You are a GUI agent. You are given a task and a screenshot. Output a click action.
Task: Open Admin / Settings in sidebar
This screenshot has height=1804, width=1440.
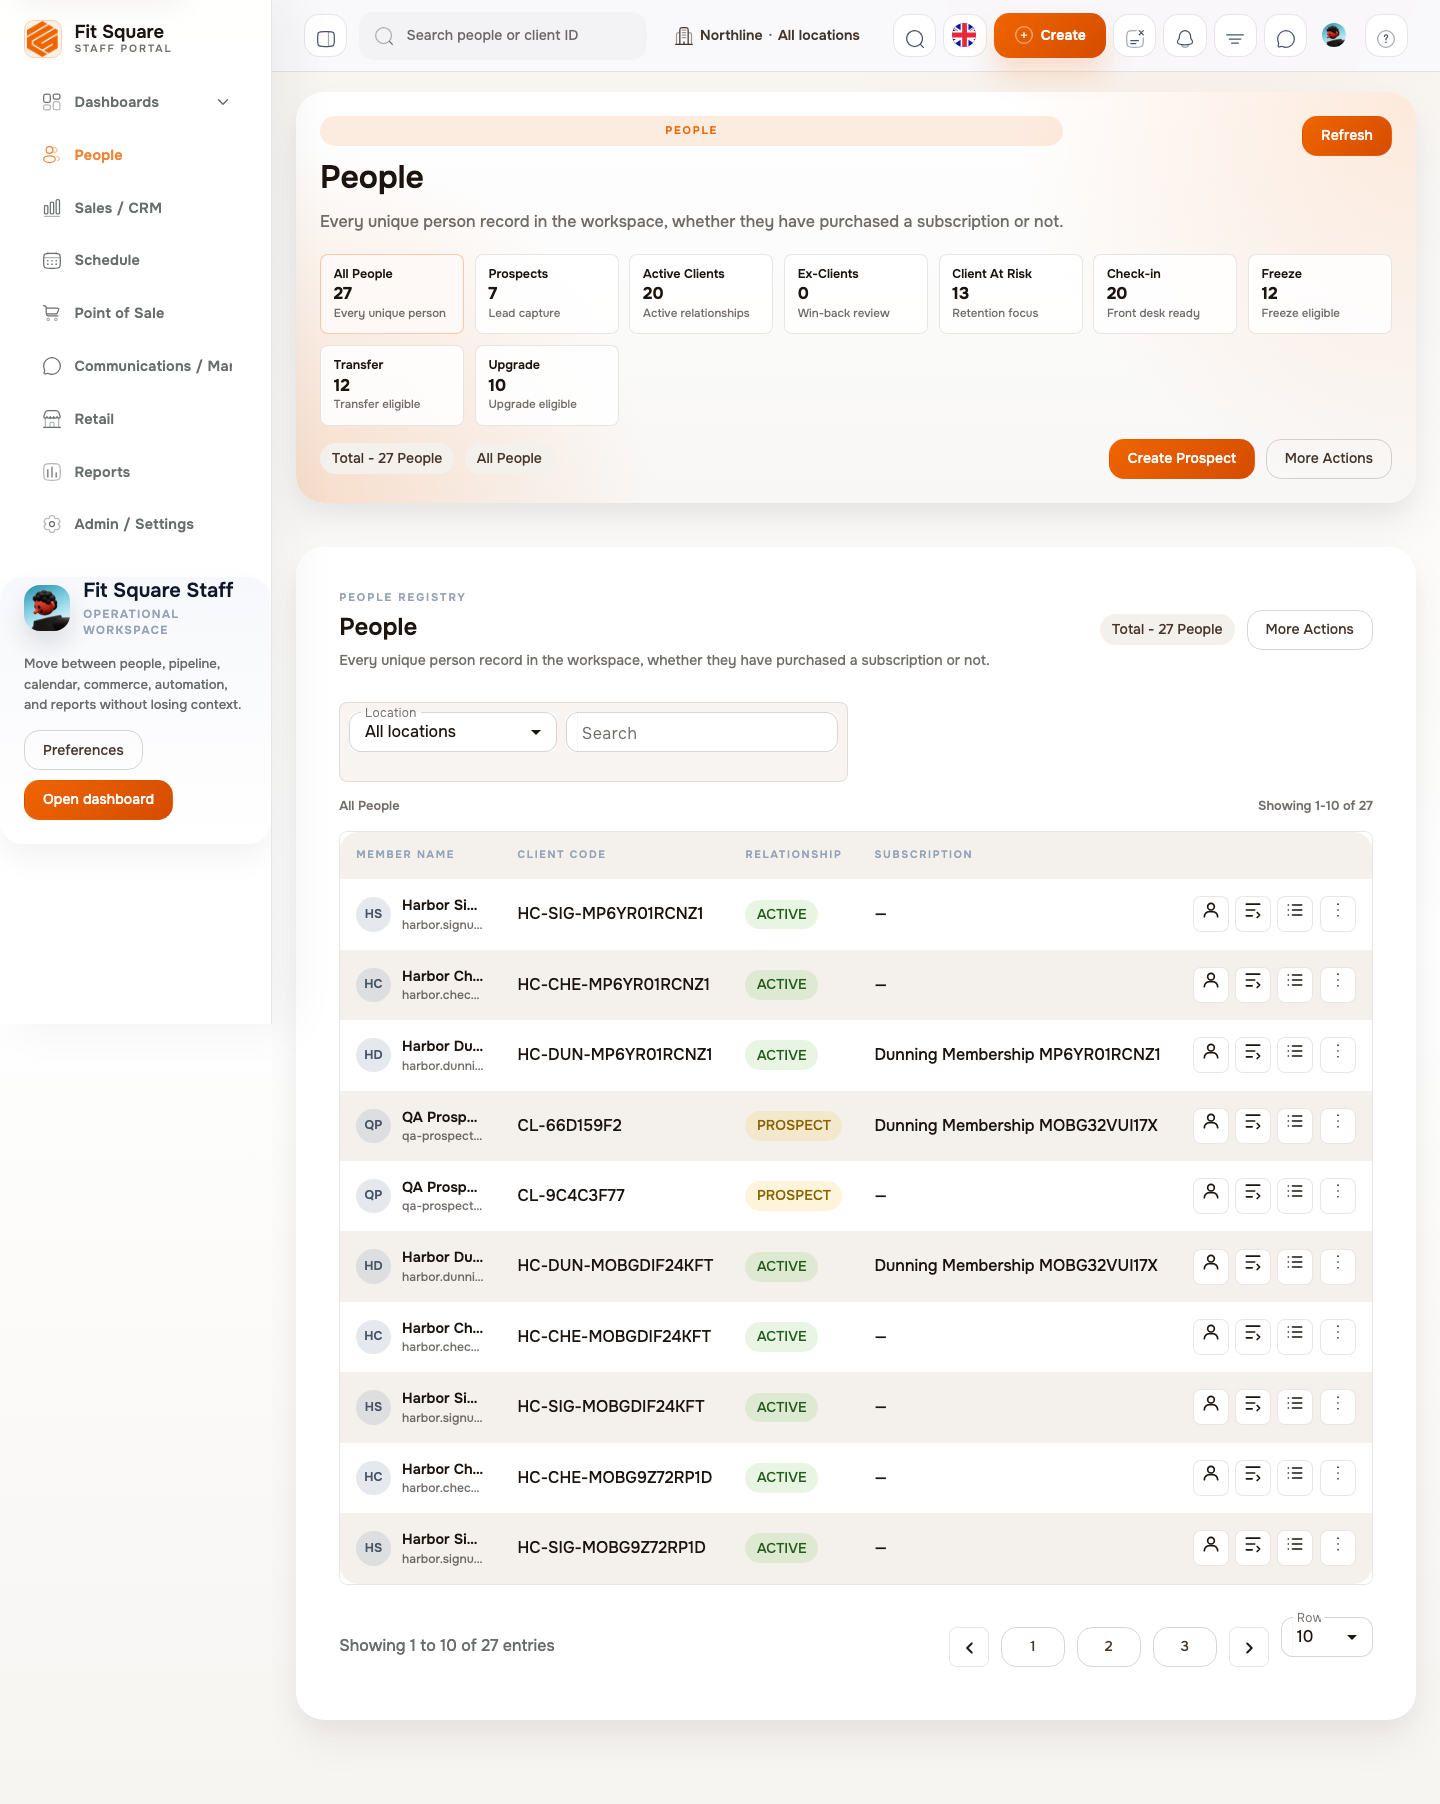pyautogui.click(x=136, y=524)
